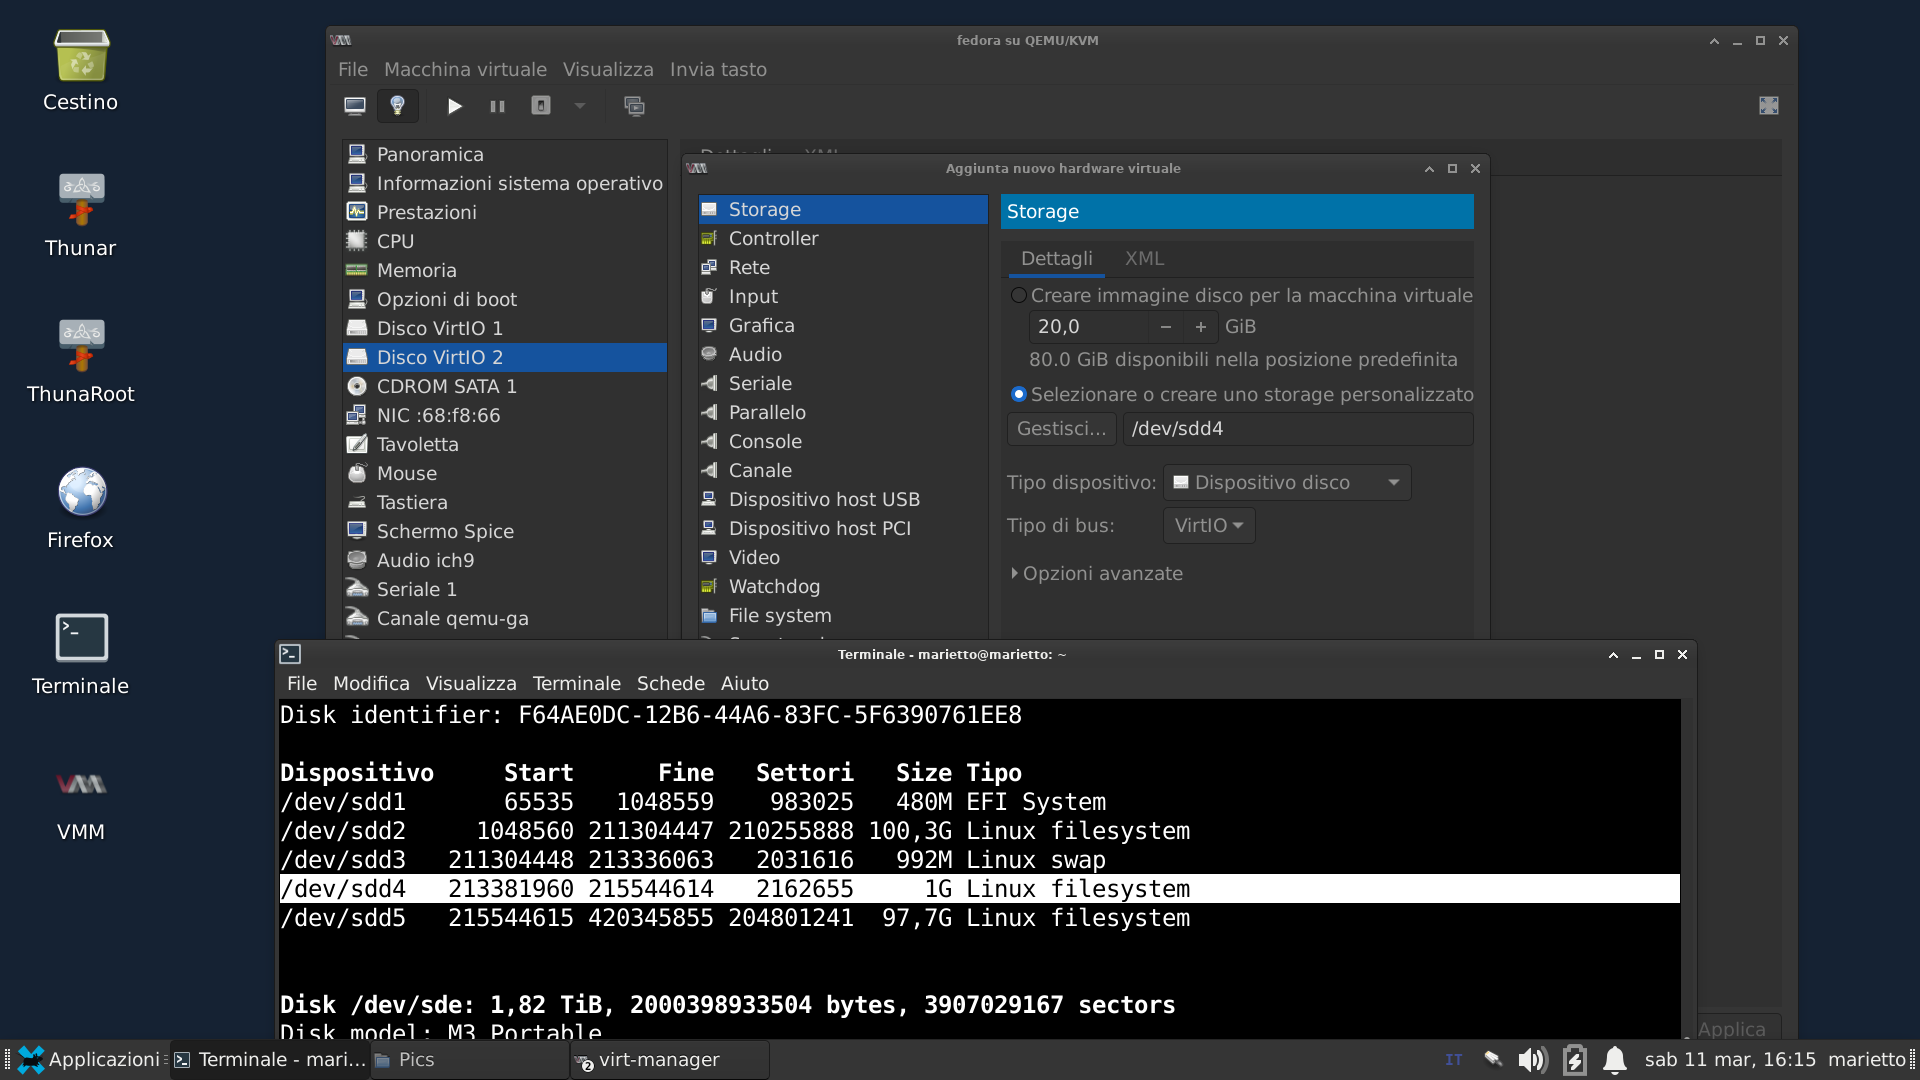Launch Thunar file manager from desktop
Screen dimensions: 1920x1080
pyautogui.click(x=81, y=215)
